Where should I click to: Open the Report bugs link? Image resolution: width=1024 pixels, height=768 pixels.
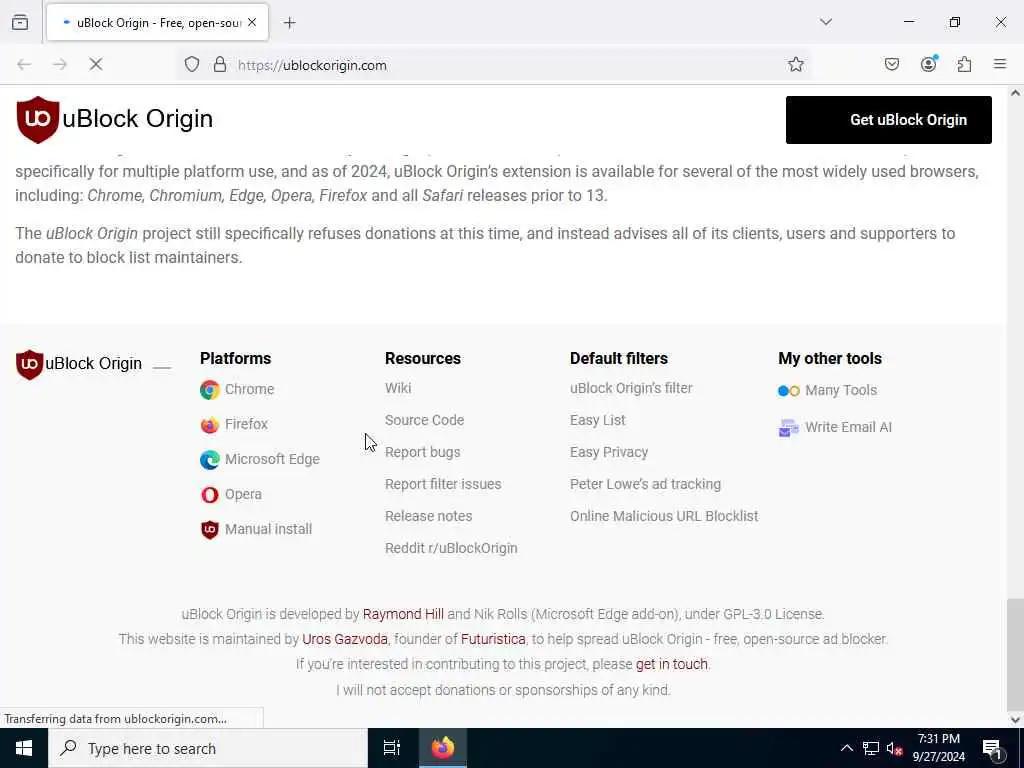click(423, 452)
